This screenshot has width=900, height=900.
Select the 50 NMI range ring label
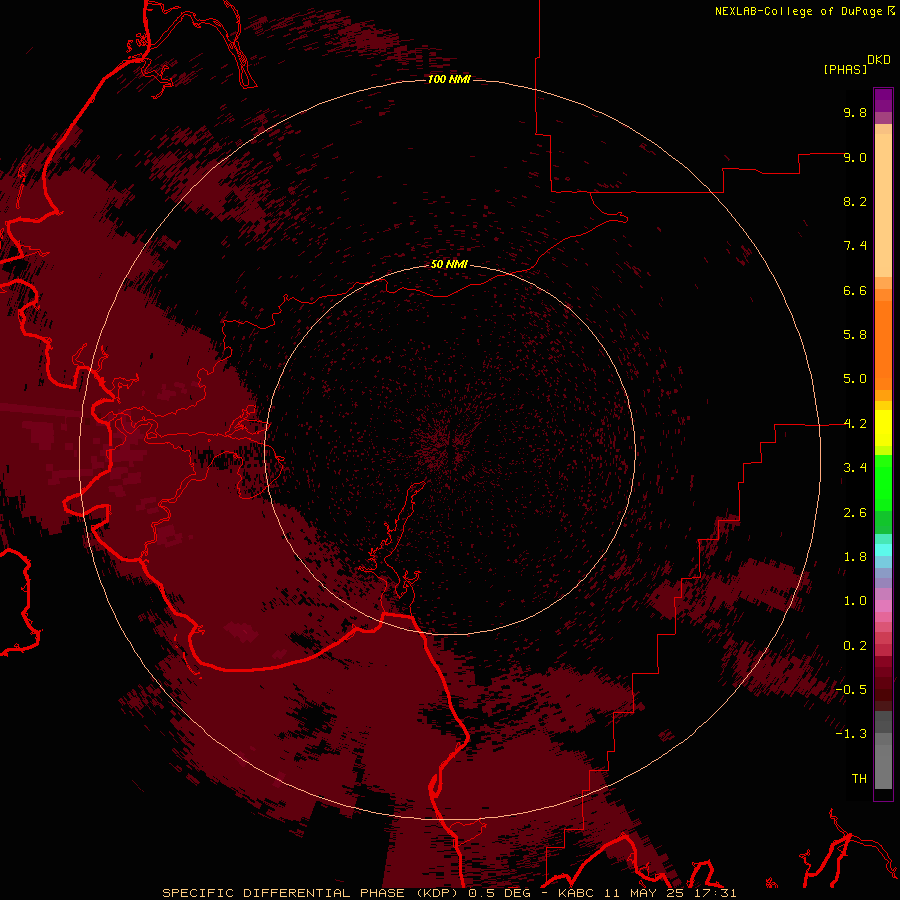tap(449, 264)
